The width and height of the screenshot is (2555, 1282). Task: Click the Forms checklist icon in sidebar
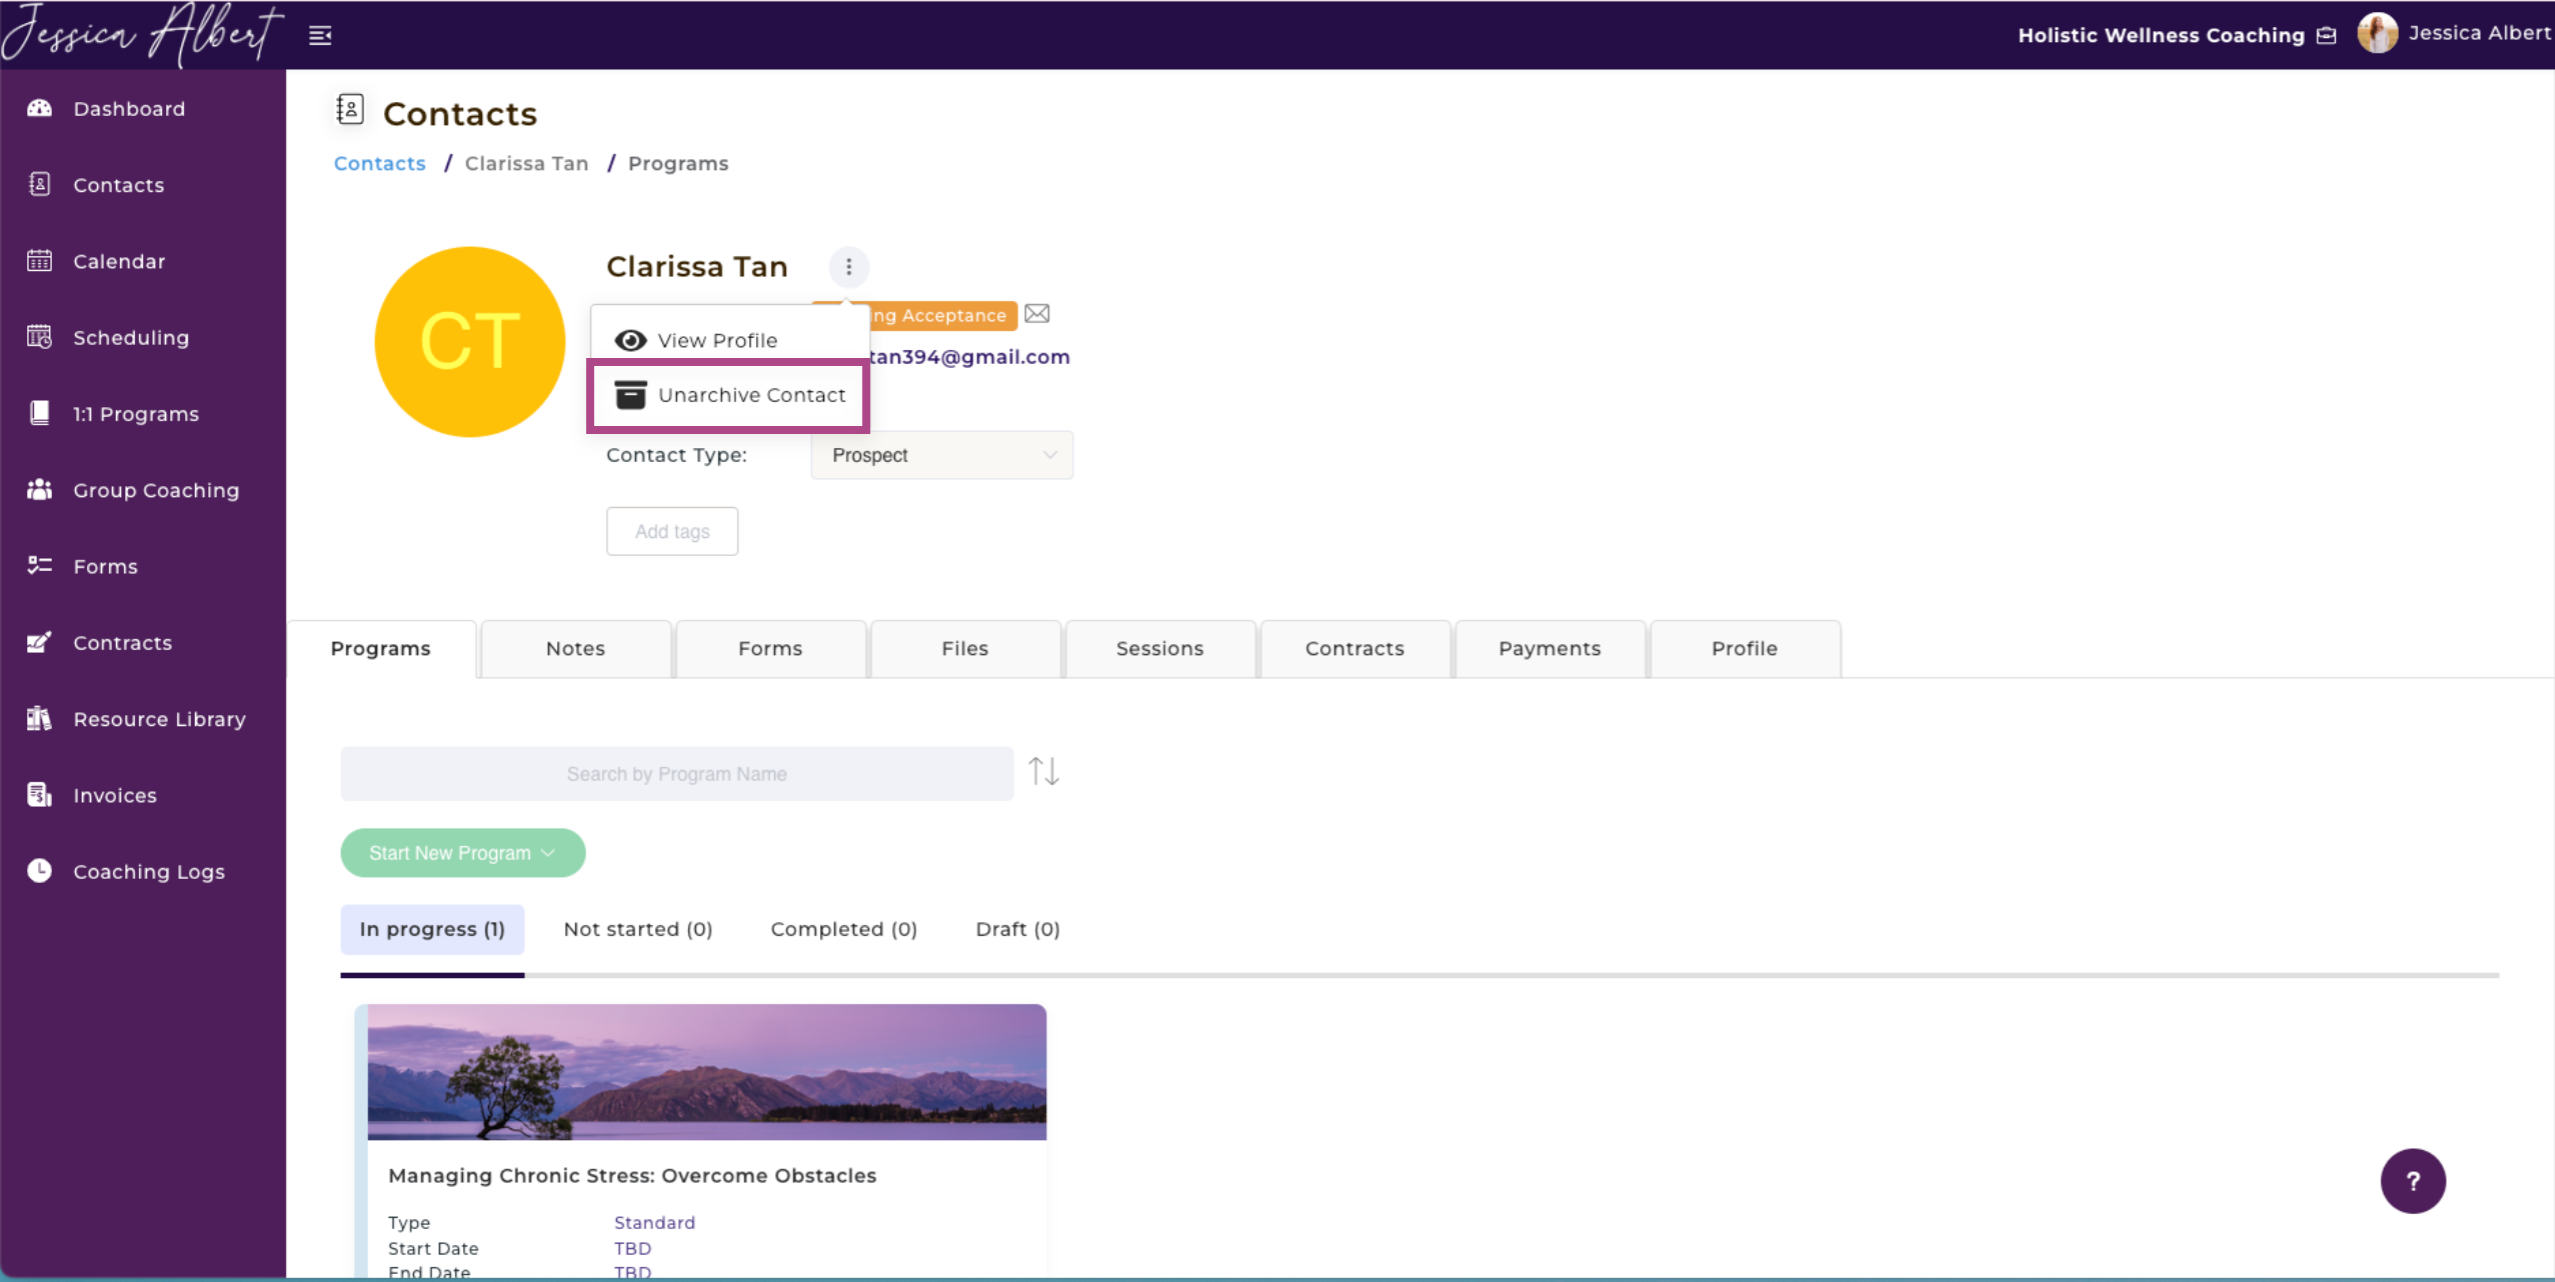(x=39, y=566)
